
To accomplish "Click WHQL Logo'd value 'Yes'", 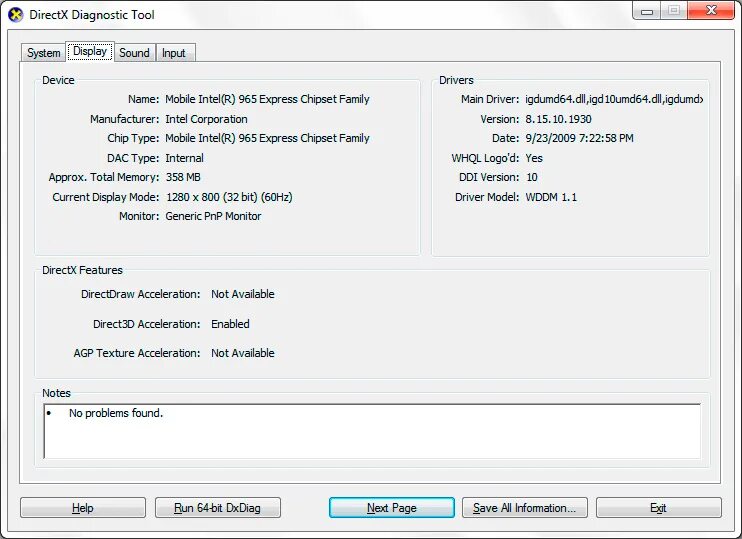I will pos(534,158).
